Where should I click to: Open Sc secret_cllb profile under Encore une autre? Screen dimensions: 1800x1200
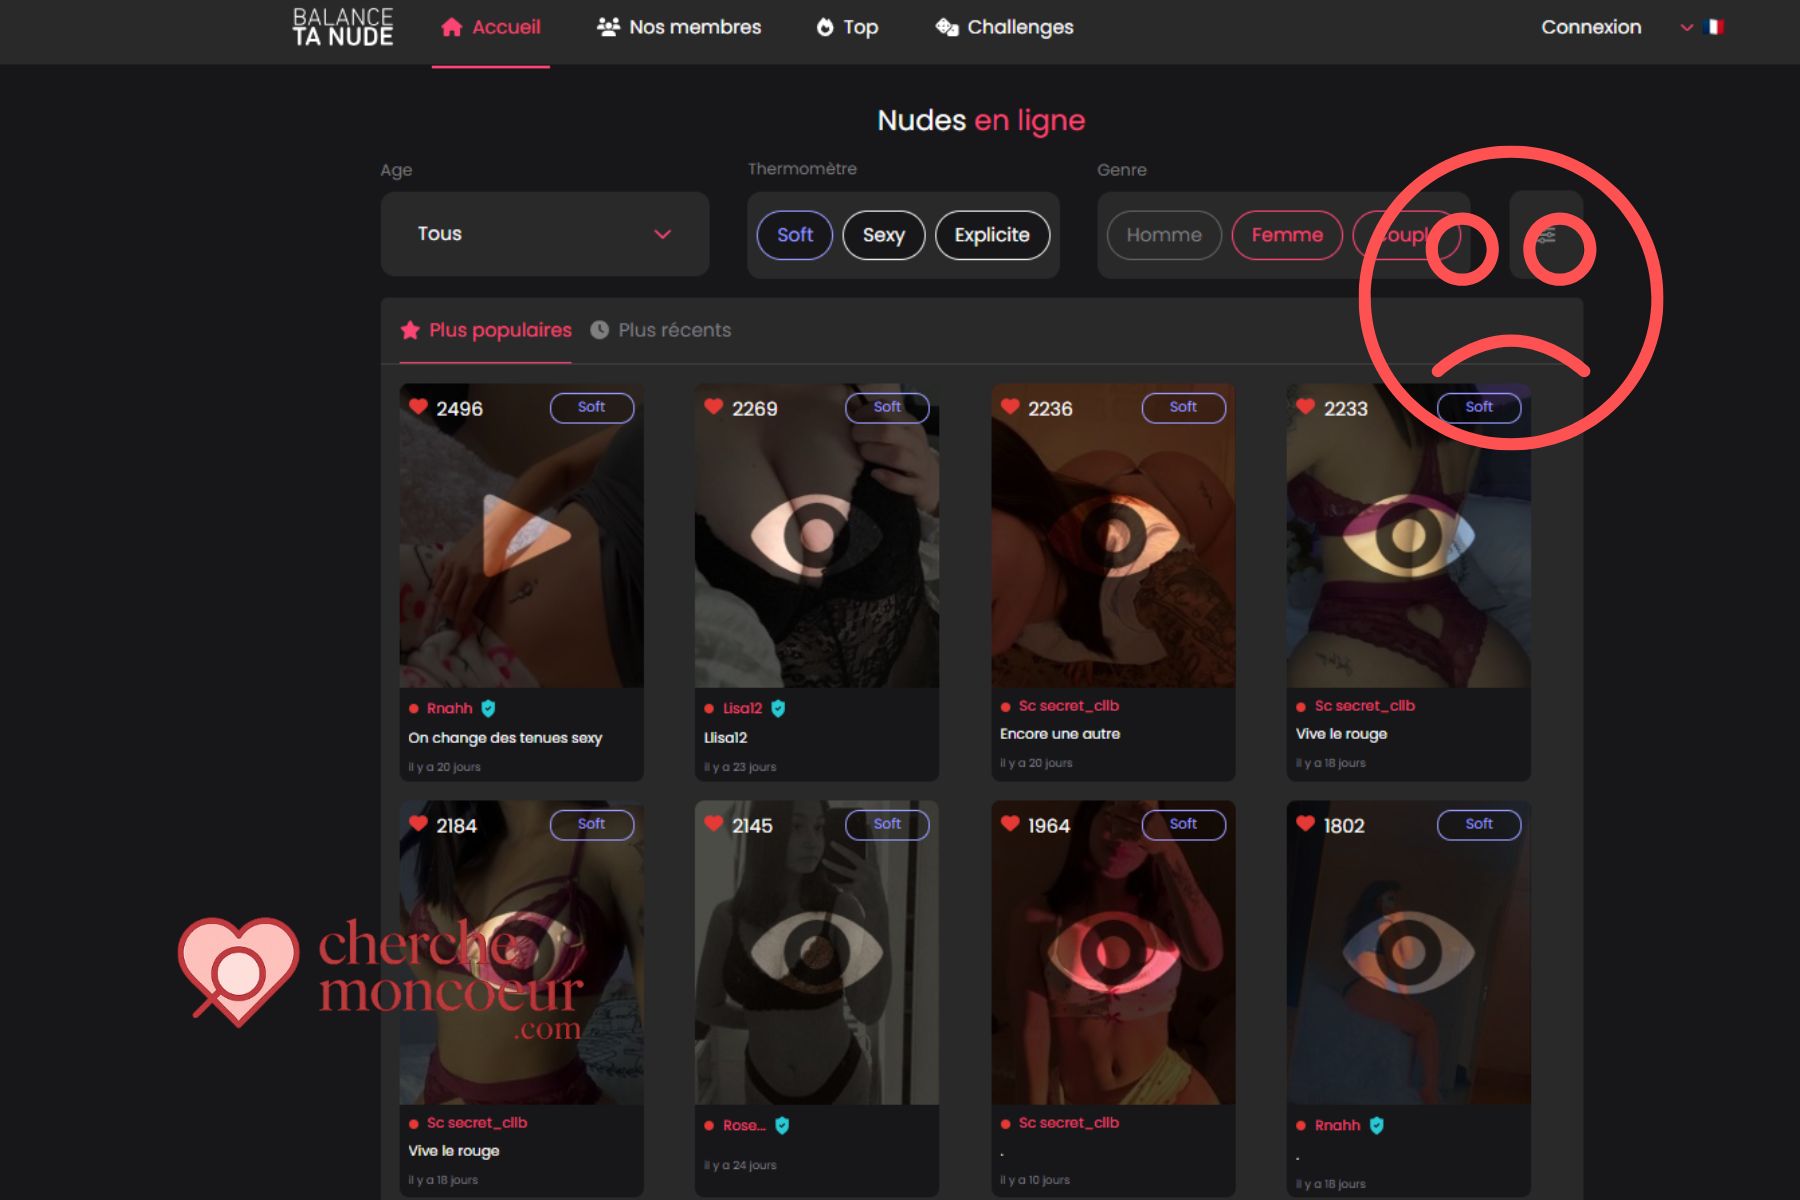tap(1067, 706)
